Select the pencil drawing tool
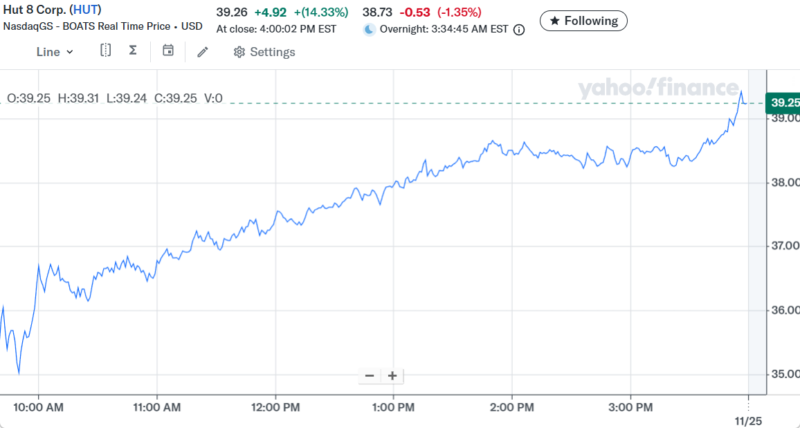800x428 pixels. click(202, 52)
